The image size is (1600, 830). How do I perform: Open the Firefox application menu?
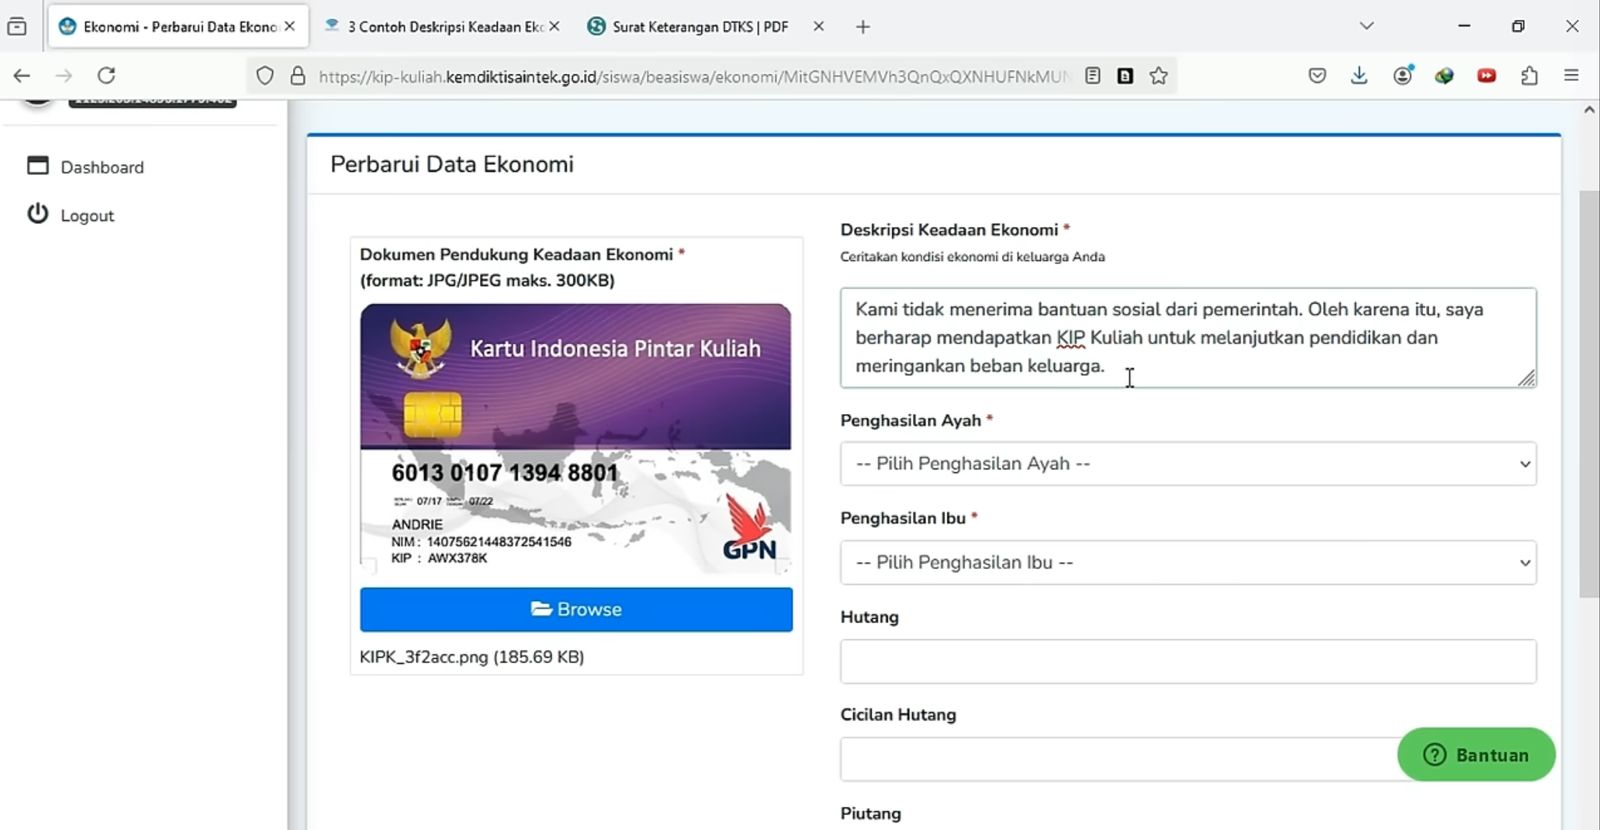pyautogui.click(x=1571, y=75)
